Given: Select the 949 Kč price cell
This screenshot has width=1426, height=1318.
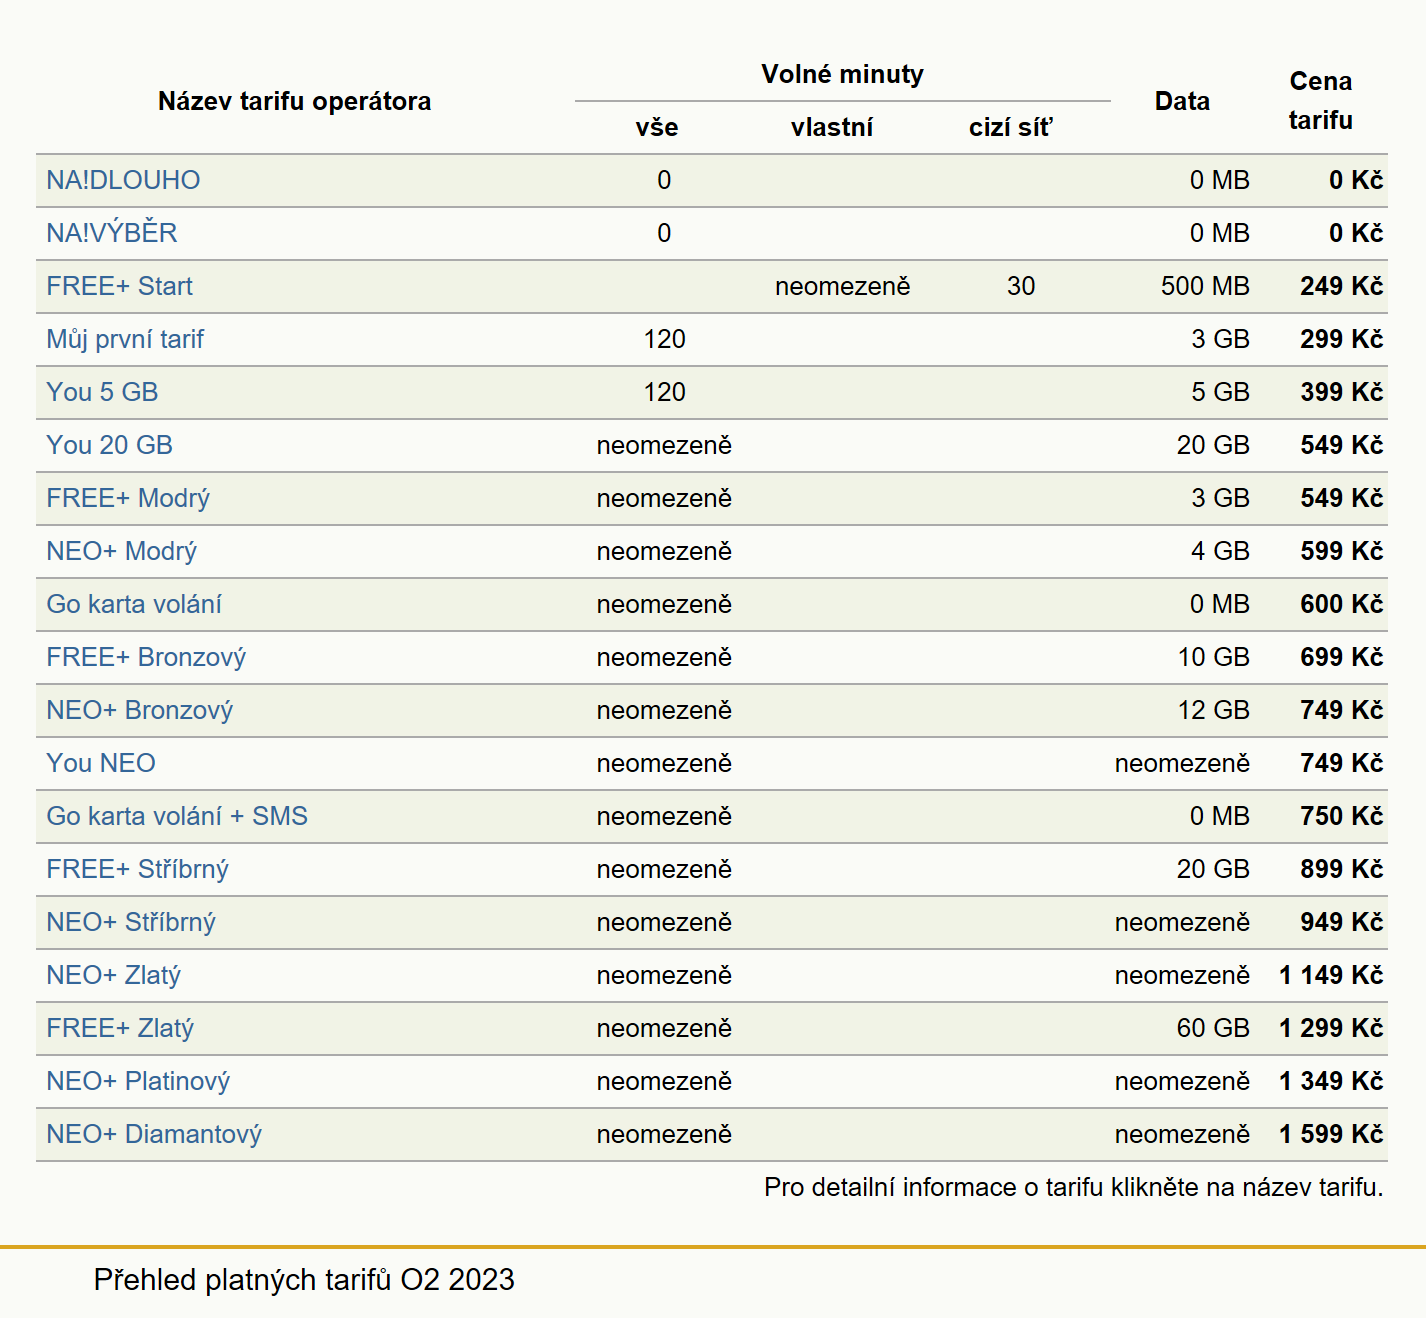Looking at the screenshot, I should coord(1341,922).
